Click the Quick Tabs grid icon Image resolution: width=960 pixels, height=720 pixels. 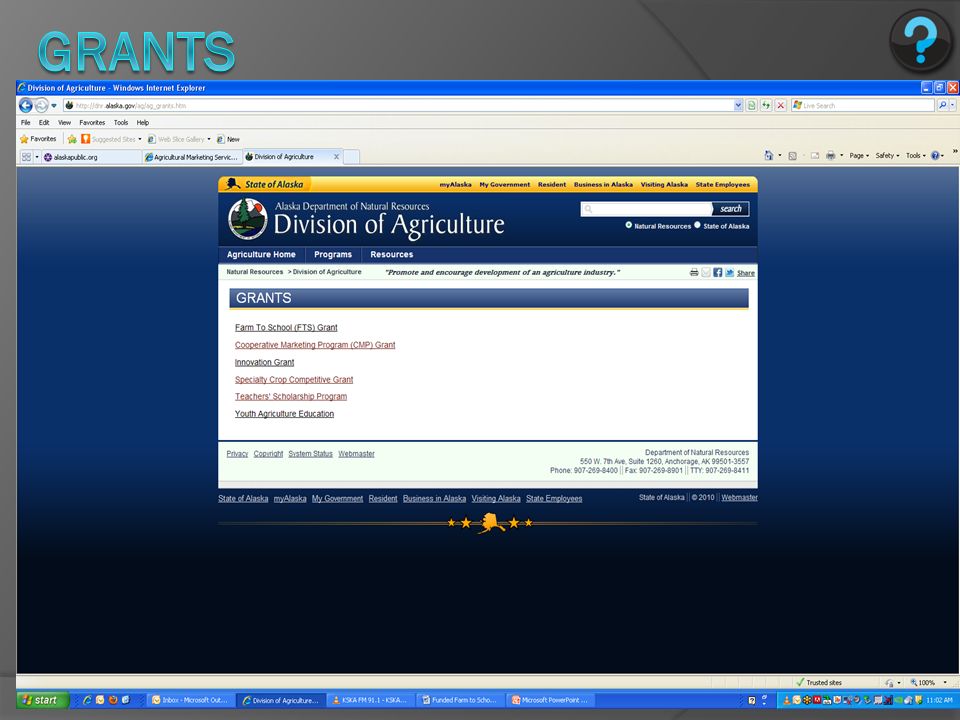pos(26,157)
